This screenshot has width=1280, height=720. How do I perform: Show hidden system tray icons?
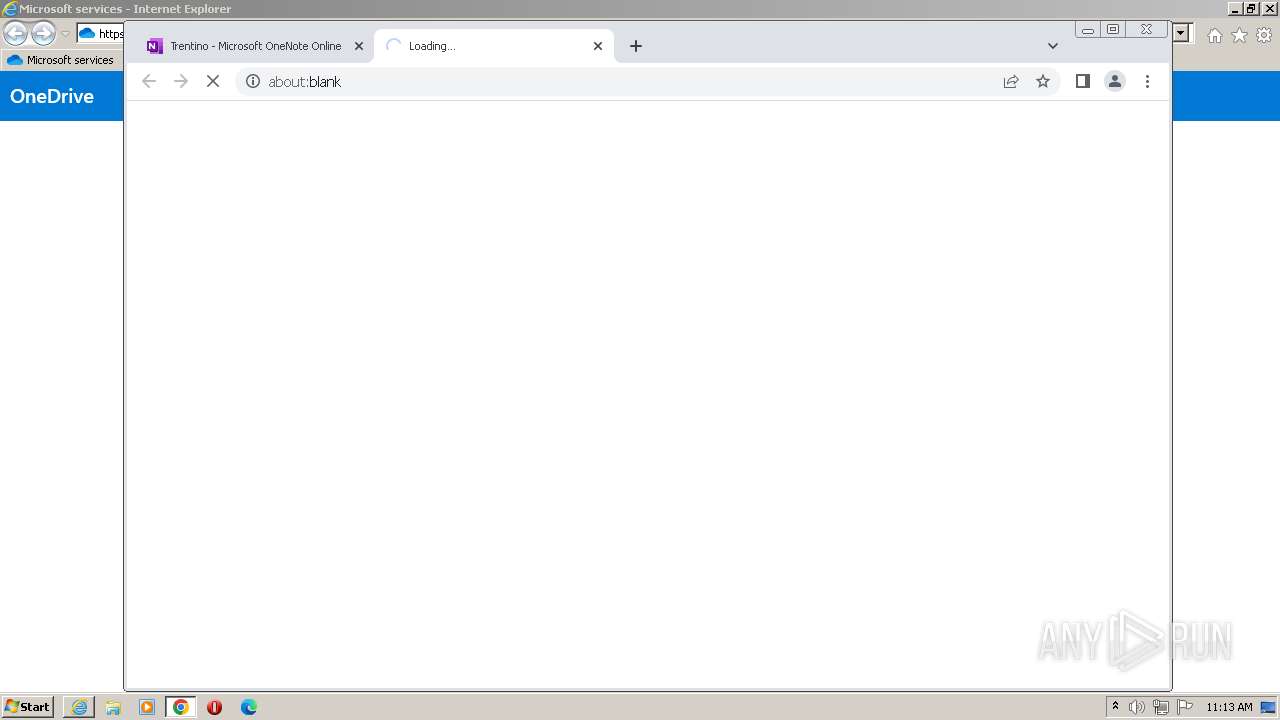(x=1115, y=707)
